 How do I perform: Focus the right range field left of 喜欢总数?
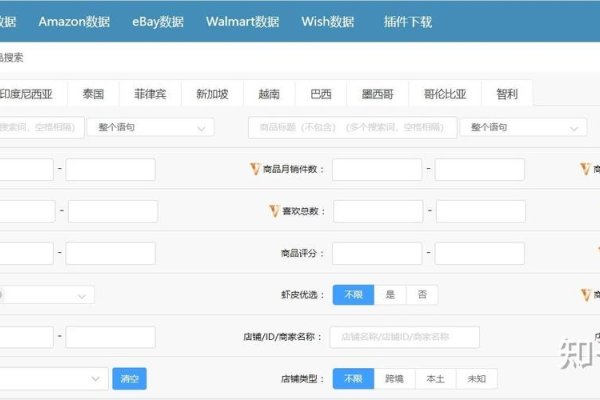point(113,211)
